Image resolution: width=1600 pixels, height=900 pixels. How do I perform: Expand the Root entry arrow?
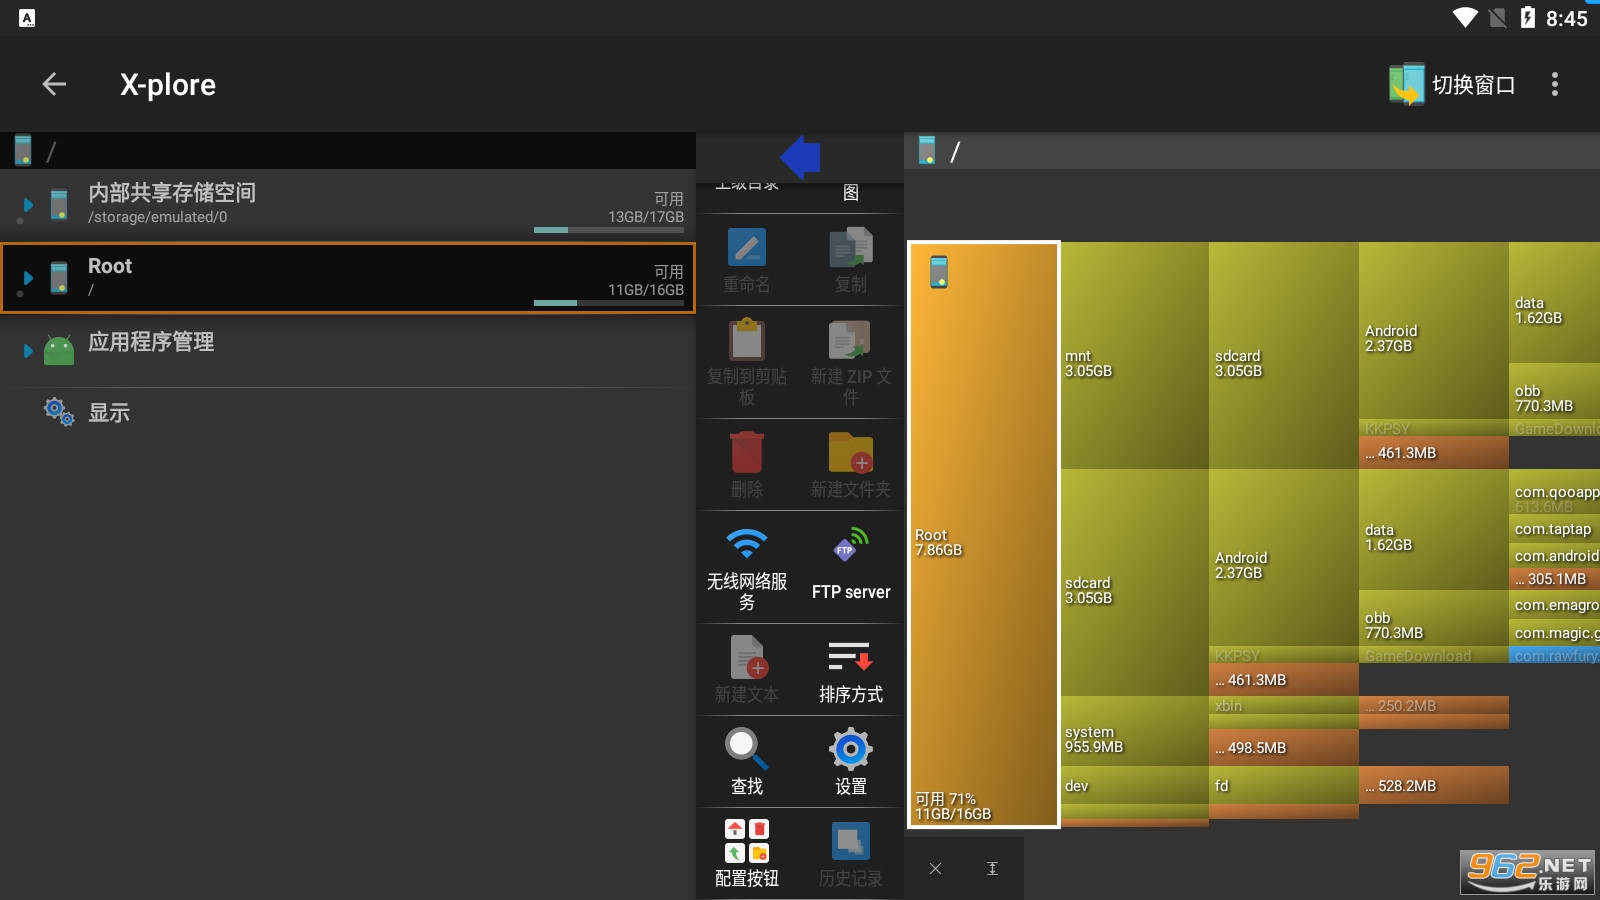point(27,278)
